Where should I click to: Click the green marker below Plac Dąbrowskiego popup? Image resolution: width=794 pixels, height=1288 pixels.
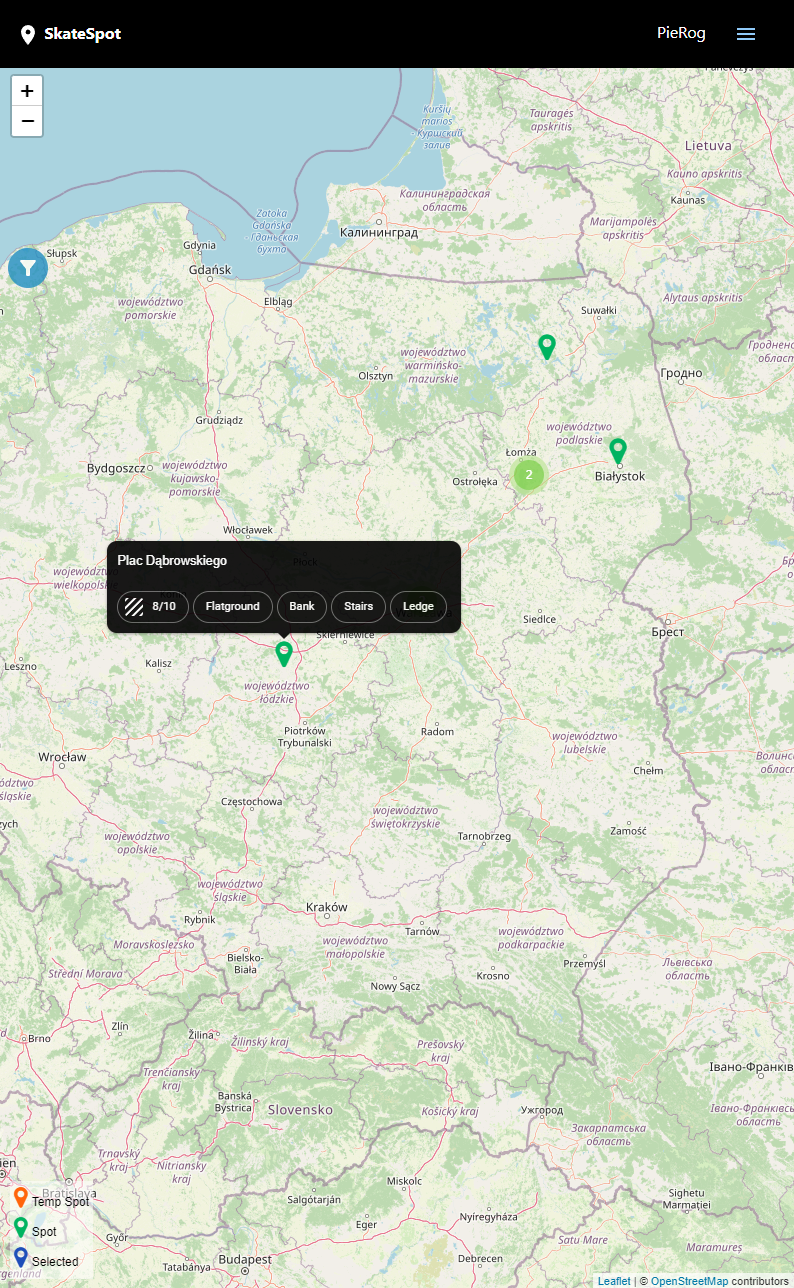pos(284,654)
